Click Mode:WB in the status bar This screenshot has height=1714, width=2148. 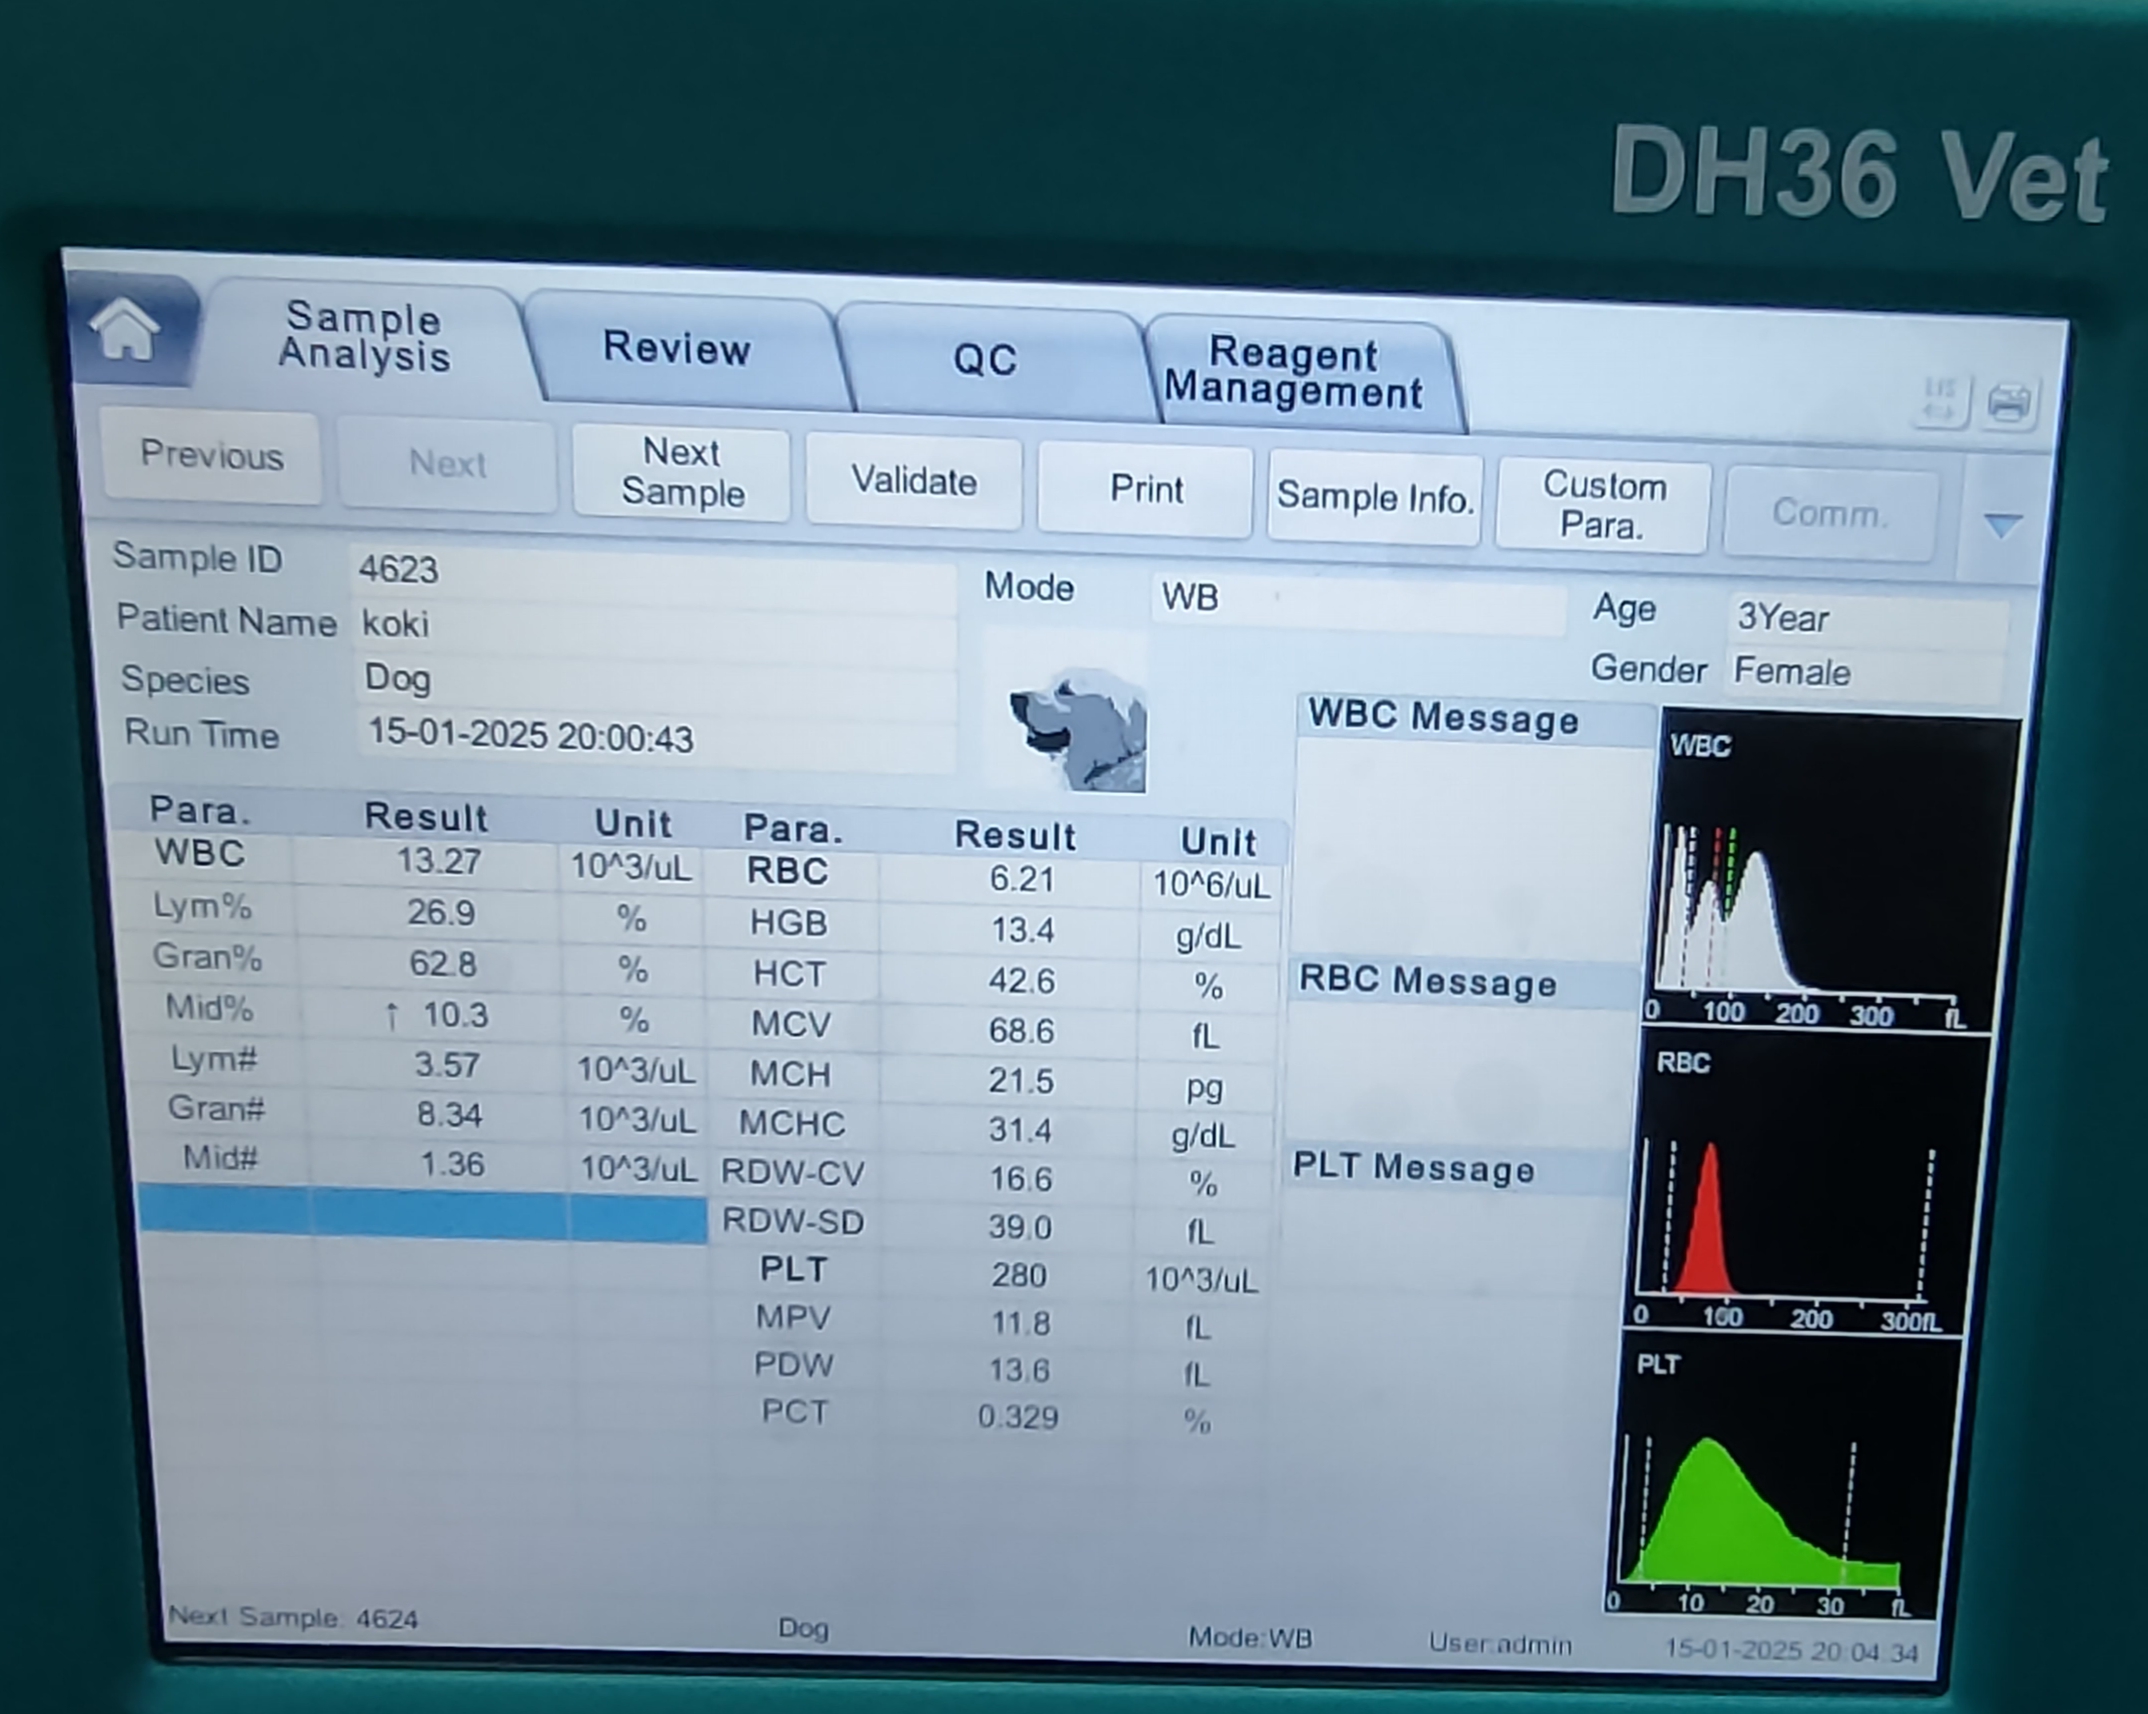(1250, 1638)
